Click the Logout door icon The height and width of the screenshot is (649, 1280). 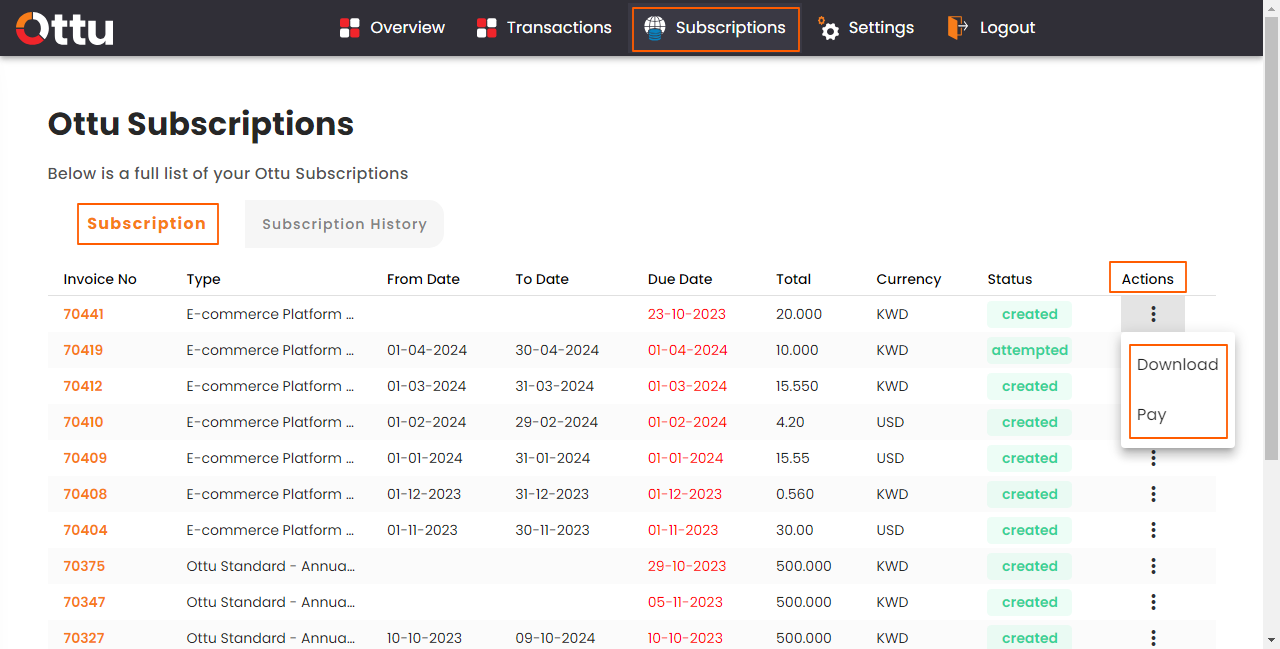[958, 28]
